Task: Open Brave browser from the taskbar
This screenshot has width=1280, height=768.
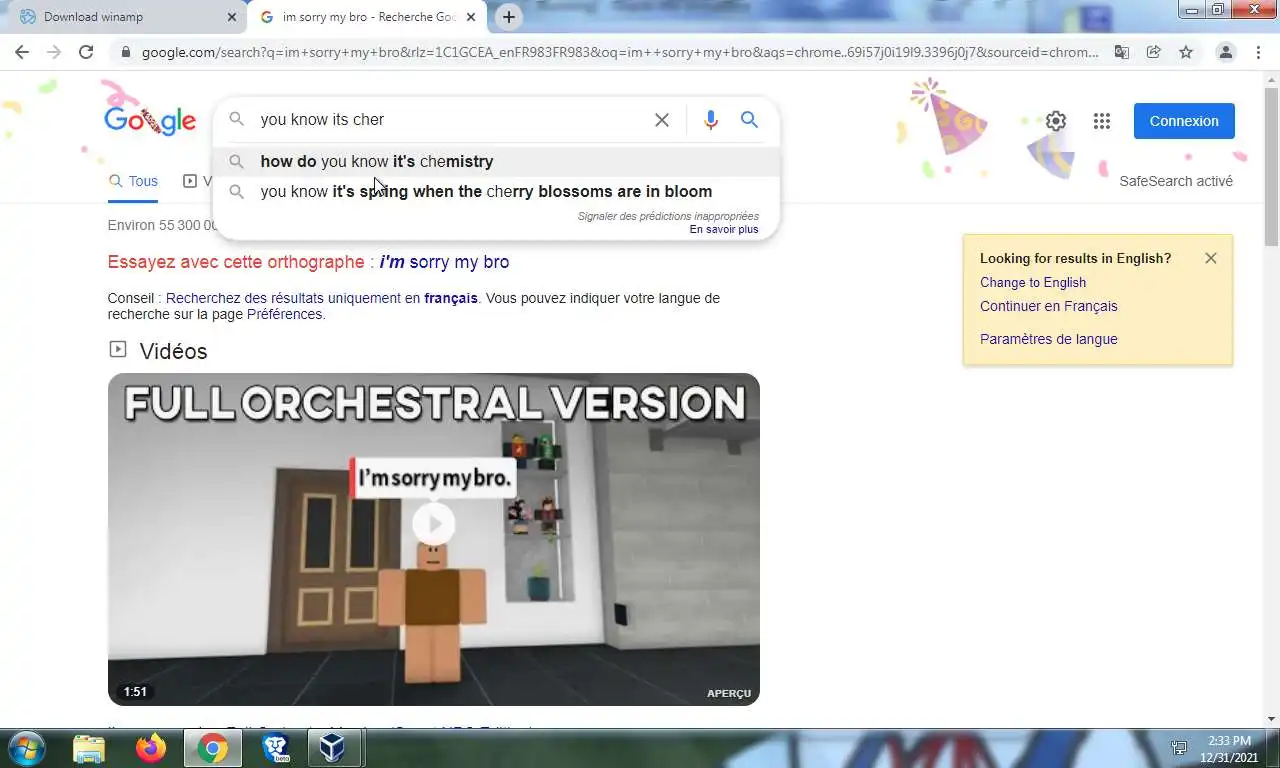Action: click(x=275, y=748)
